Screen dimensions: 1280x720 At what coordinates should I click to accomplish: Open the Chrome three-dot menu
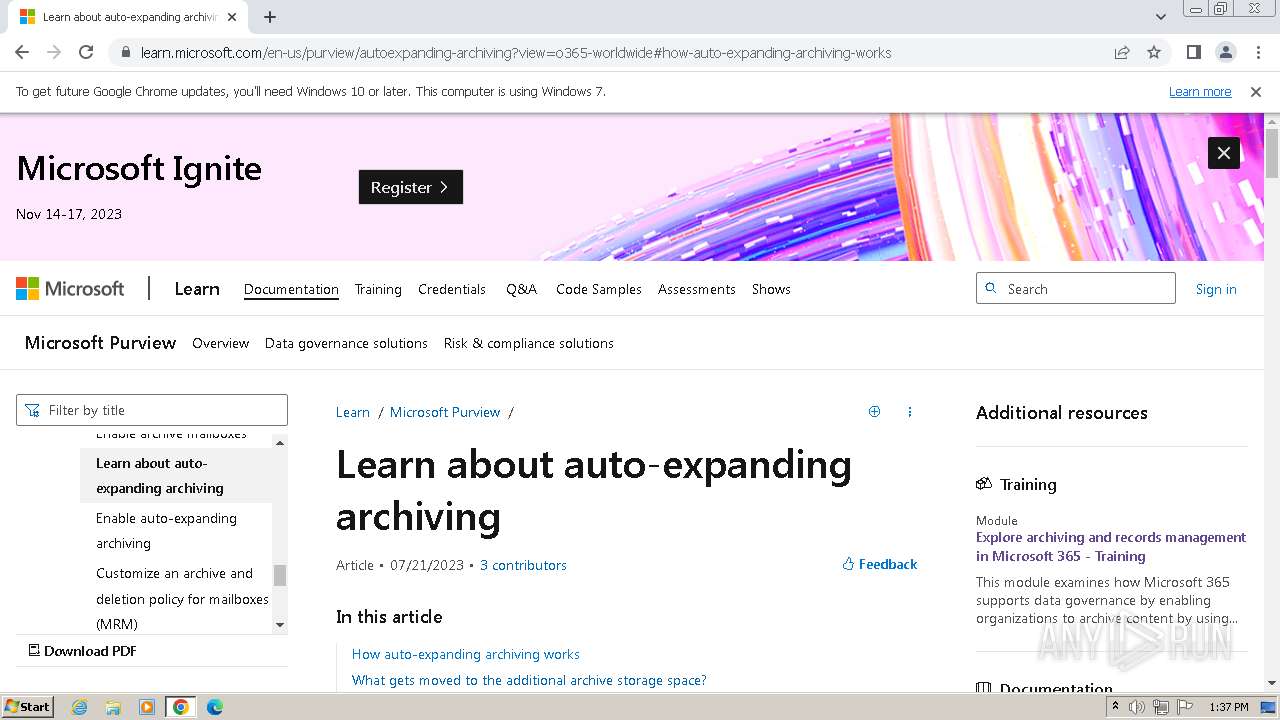[1257, 52]
